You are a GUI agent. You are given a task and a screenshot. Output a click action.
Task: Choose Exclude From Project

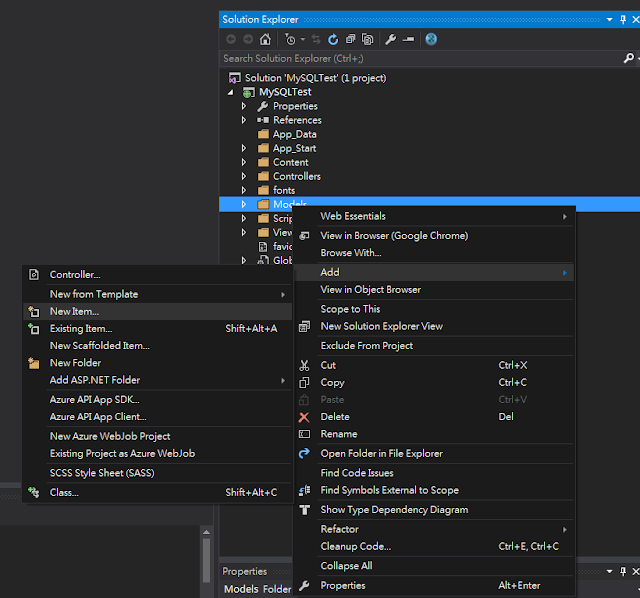(x=433, y=346)
